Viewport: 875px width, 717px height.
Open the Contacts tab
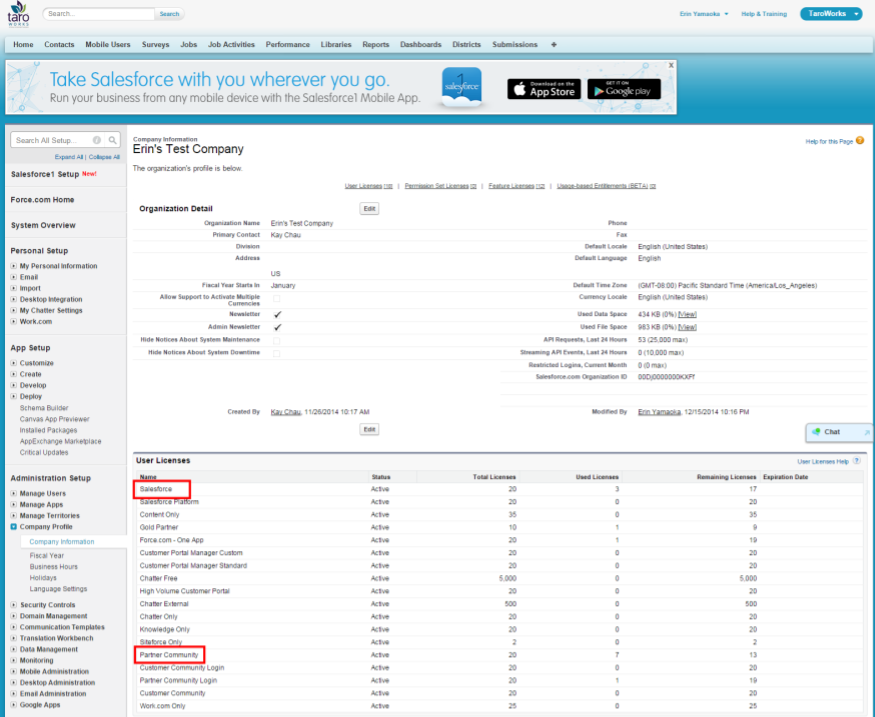point(59,45)
